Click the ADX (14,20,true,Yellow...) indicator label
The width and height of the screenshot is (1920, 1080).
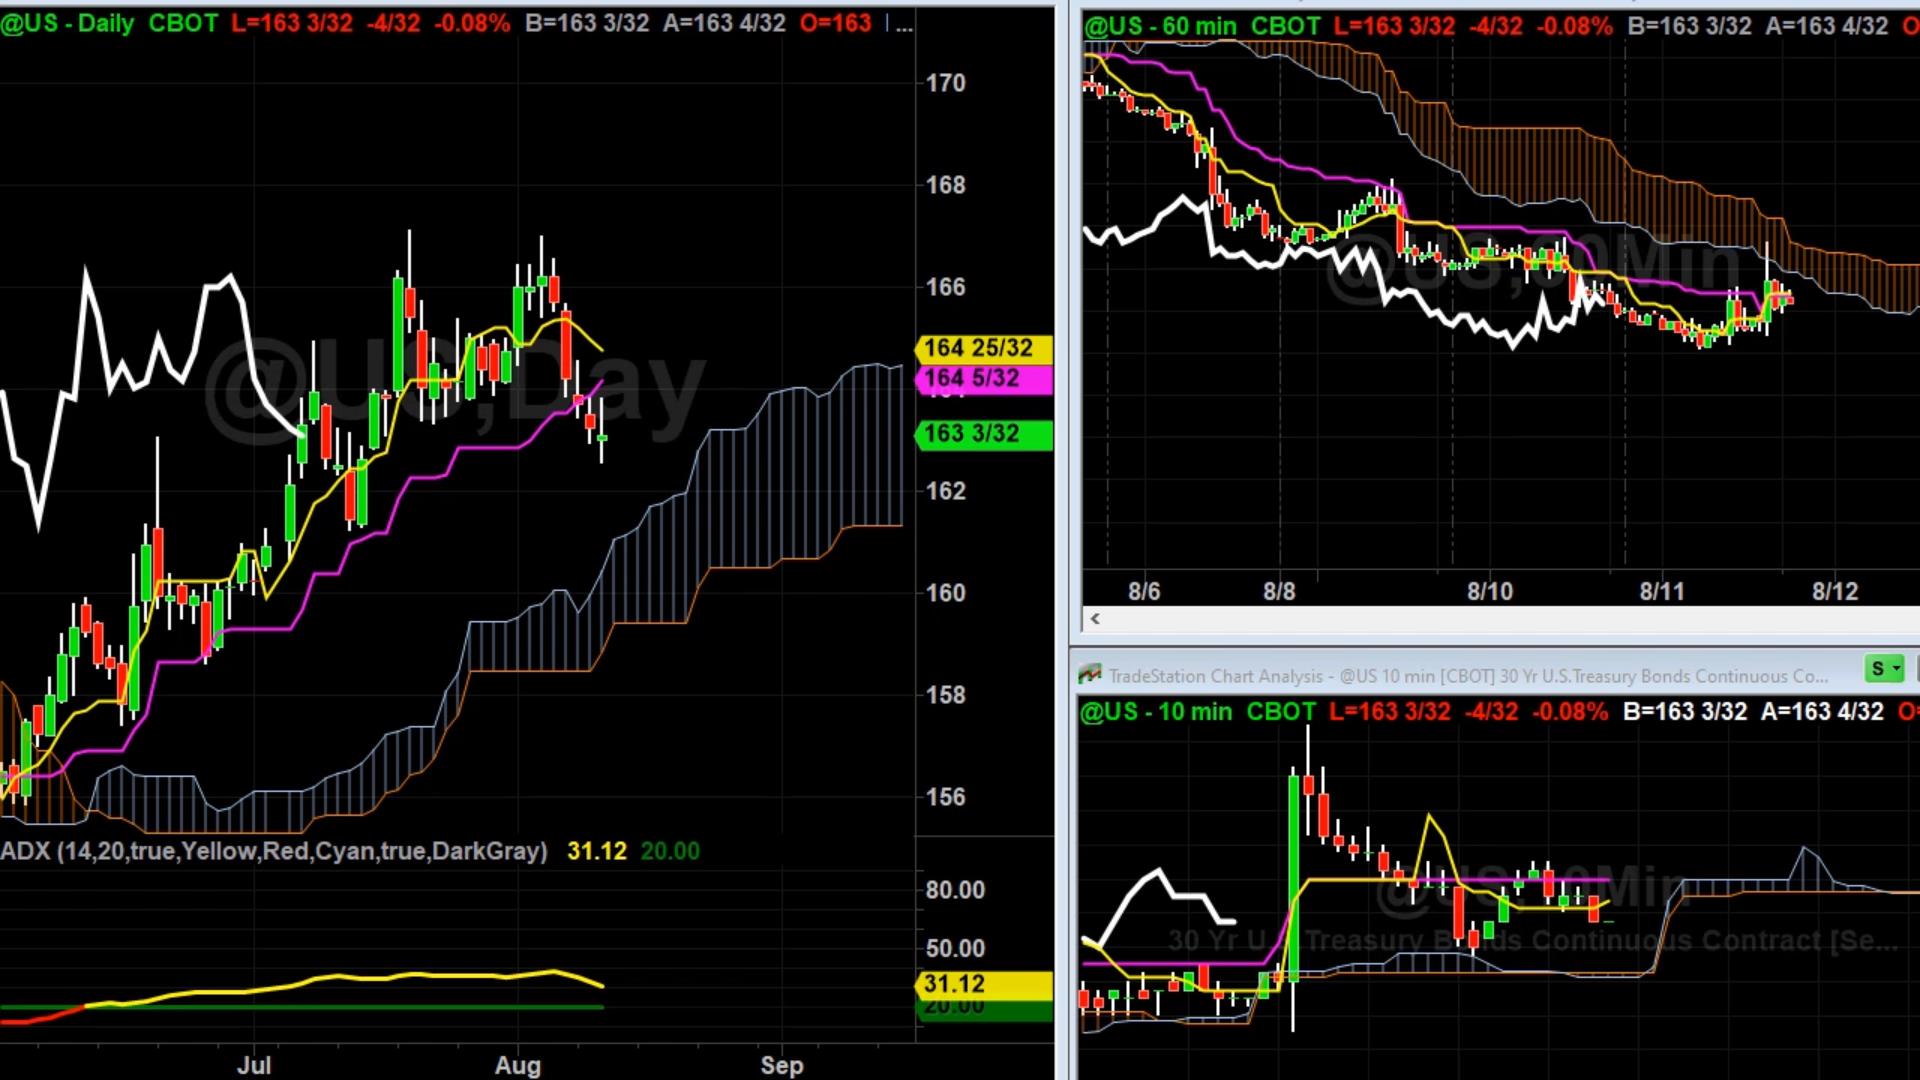[x=274, y=851]
